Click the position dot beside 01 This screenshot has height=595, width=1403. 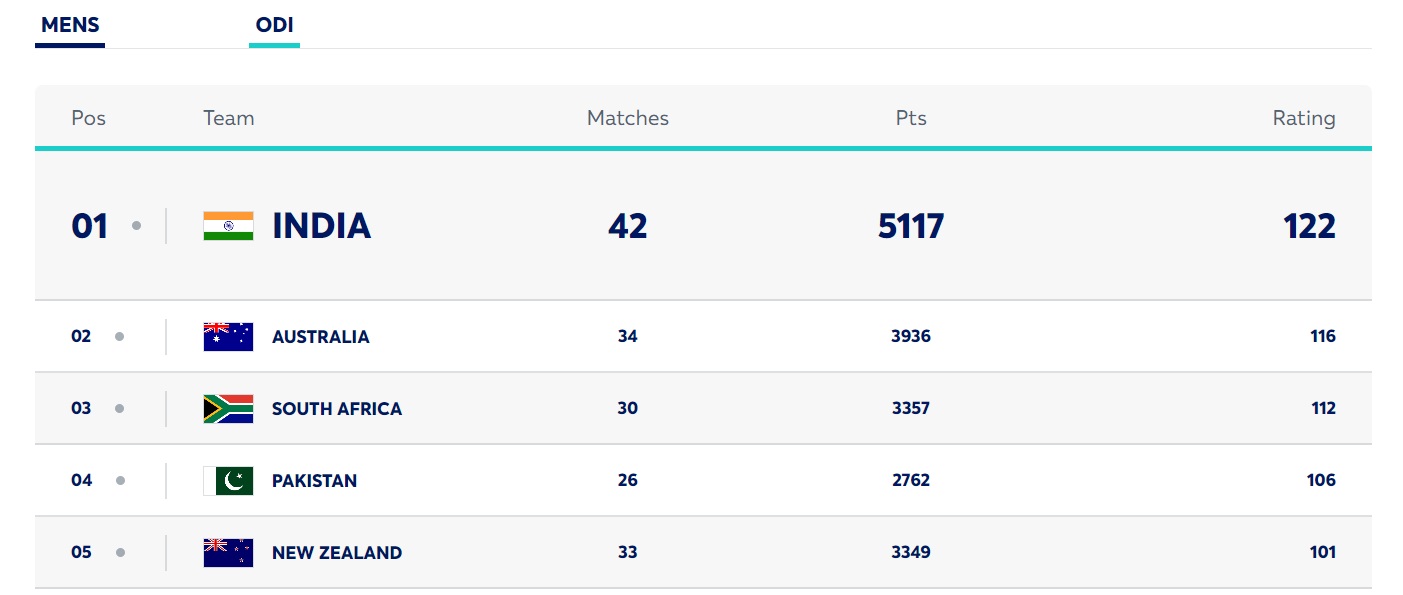pos(136,226)
